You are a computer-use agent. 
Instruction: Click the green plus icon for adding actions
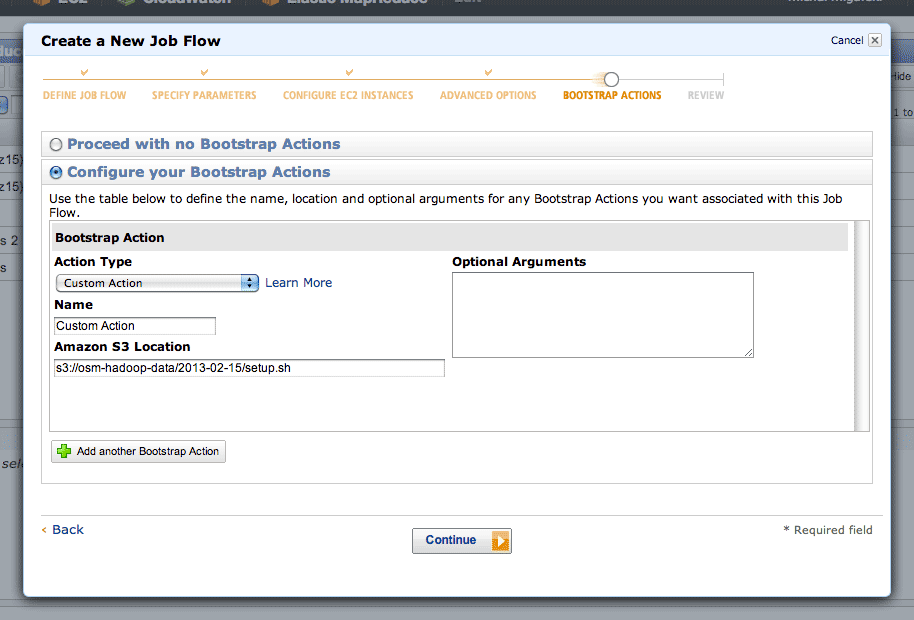(64, 451)
